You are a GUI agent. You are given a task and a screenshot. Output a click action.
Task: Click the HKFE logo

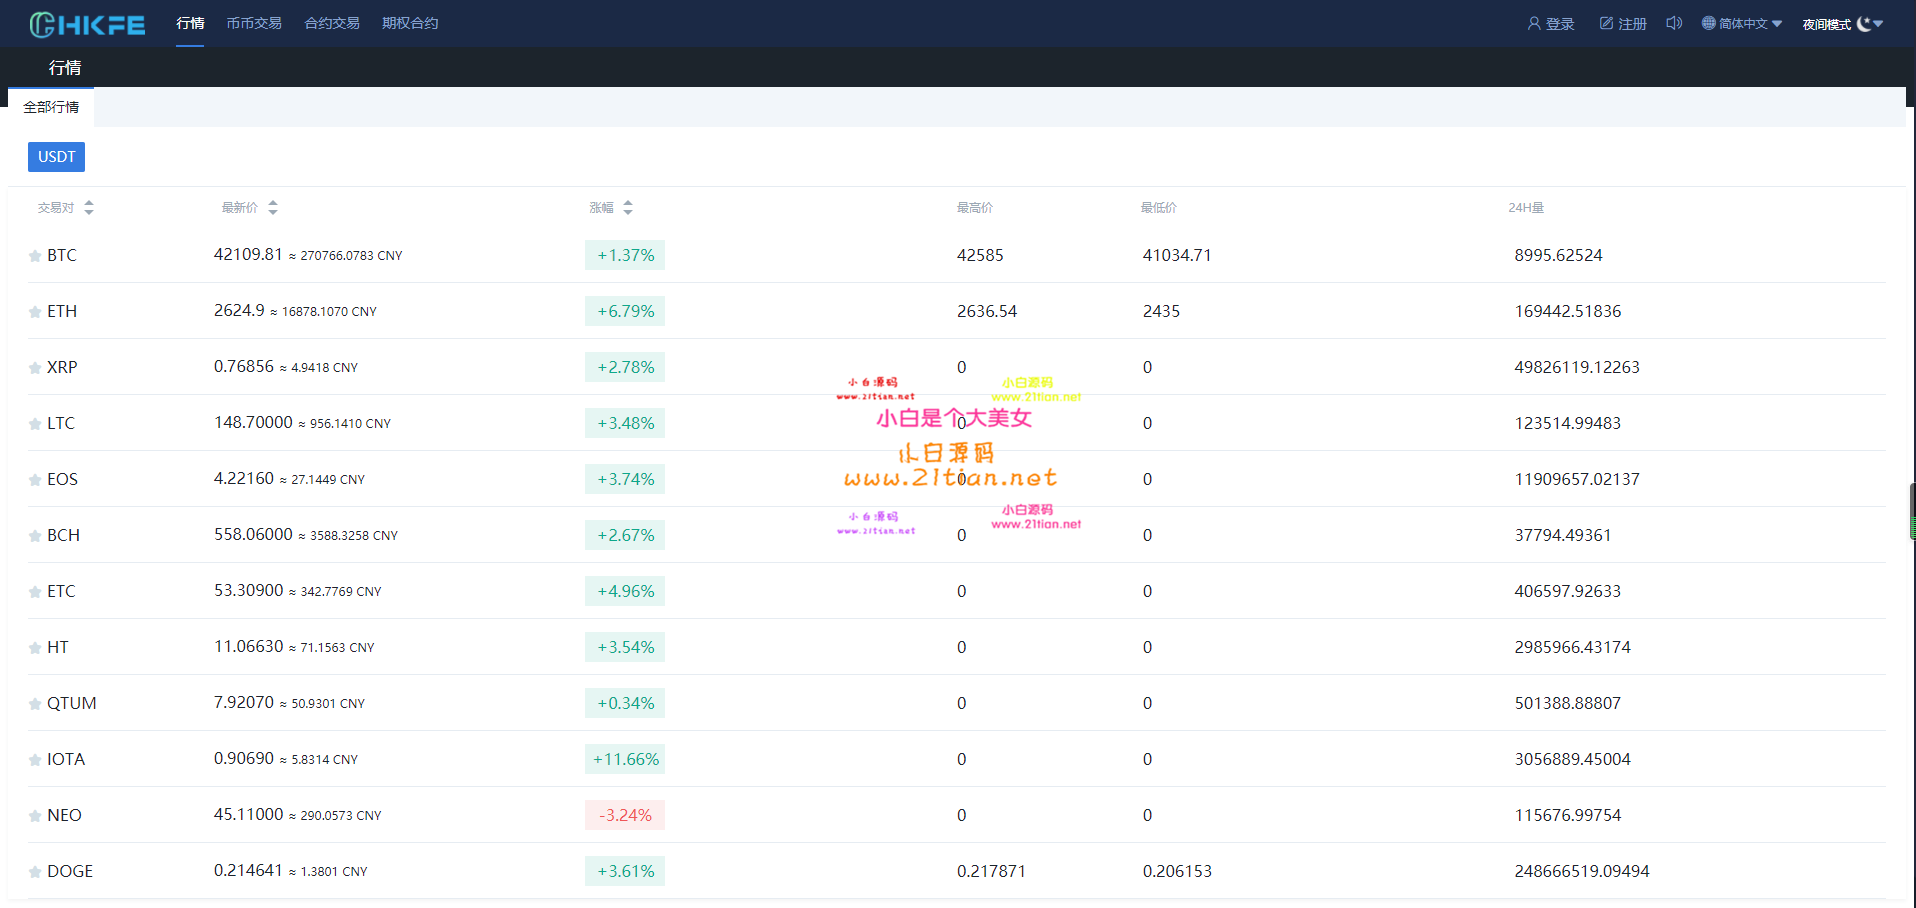click(87, 24)
